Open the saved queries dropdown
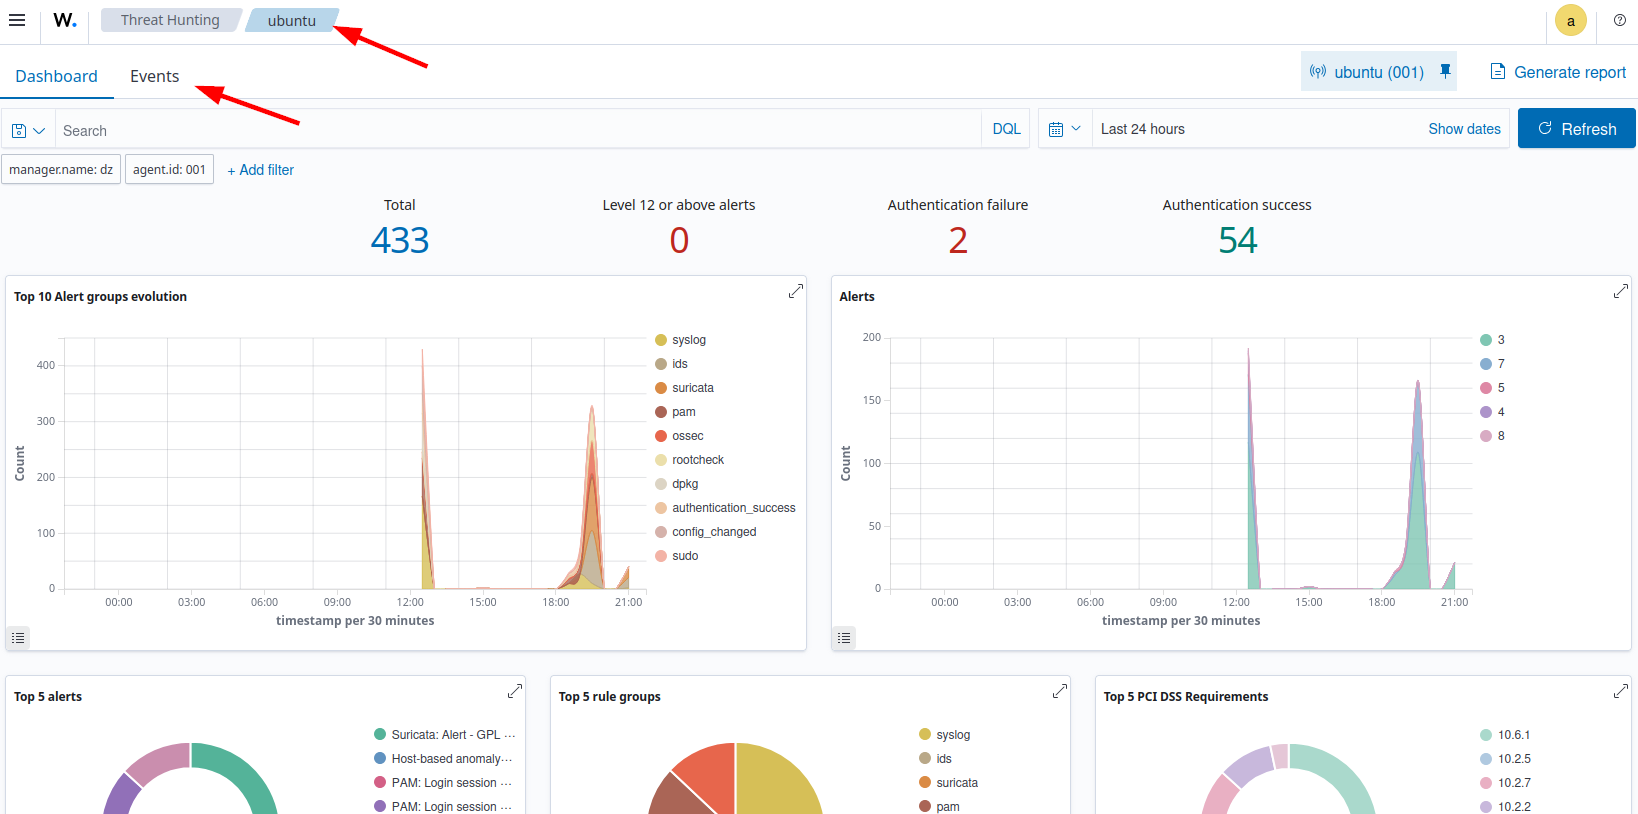This screenshot has width=1638, height=814. [28, 131]
